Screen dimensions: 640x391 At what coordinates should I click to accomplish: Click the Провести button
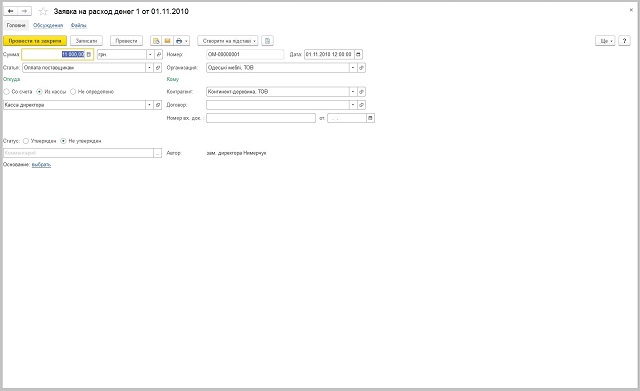click(127, 41)
